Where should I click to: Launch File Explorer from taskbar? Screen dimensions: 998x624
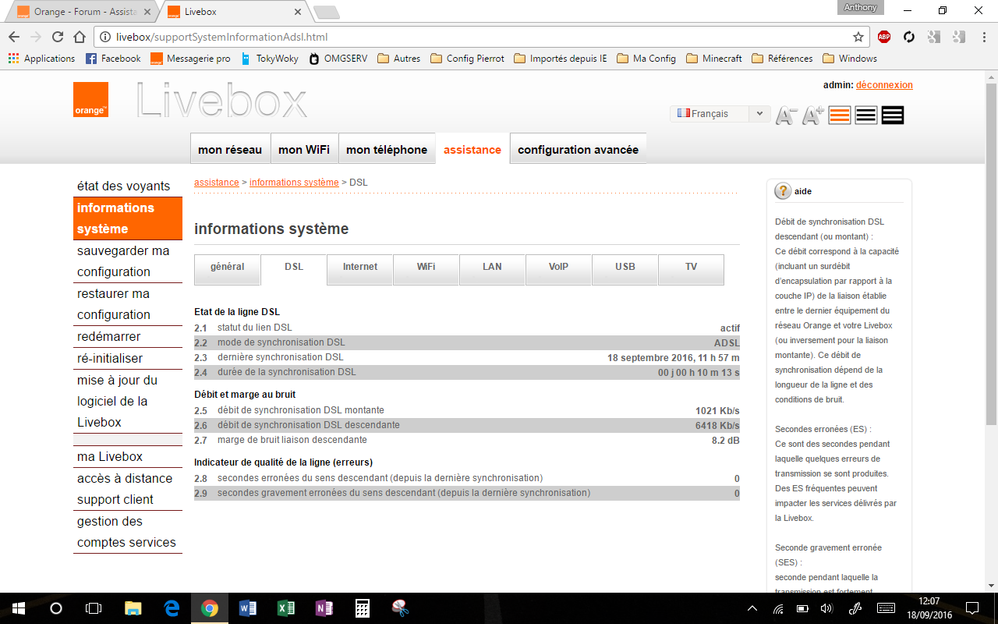click(132, 609)
